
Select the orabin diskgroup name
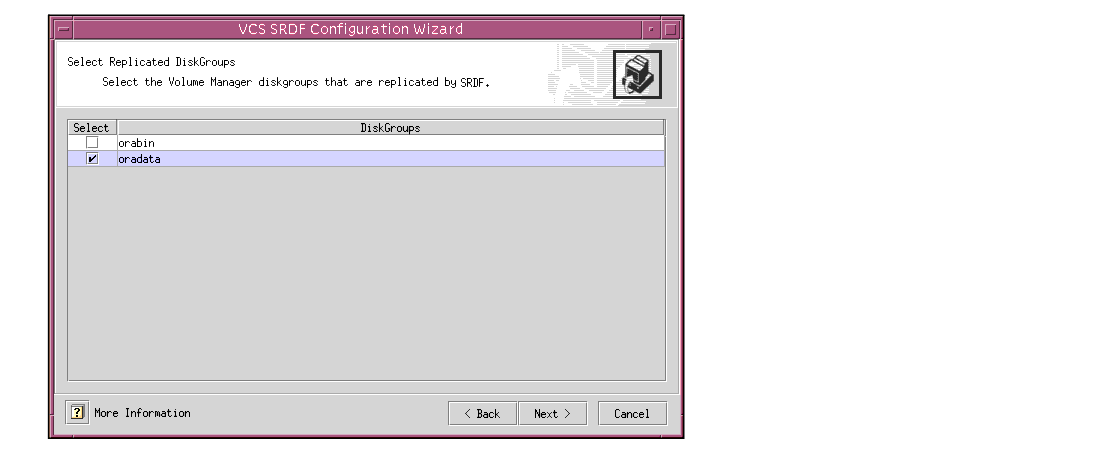pyautogui.click(x=136, y=143)
